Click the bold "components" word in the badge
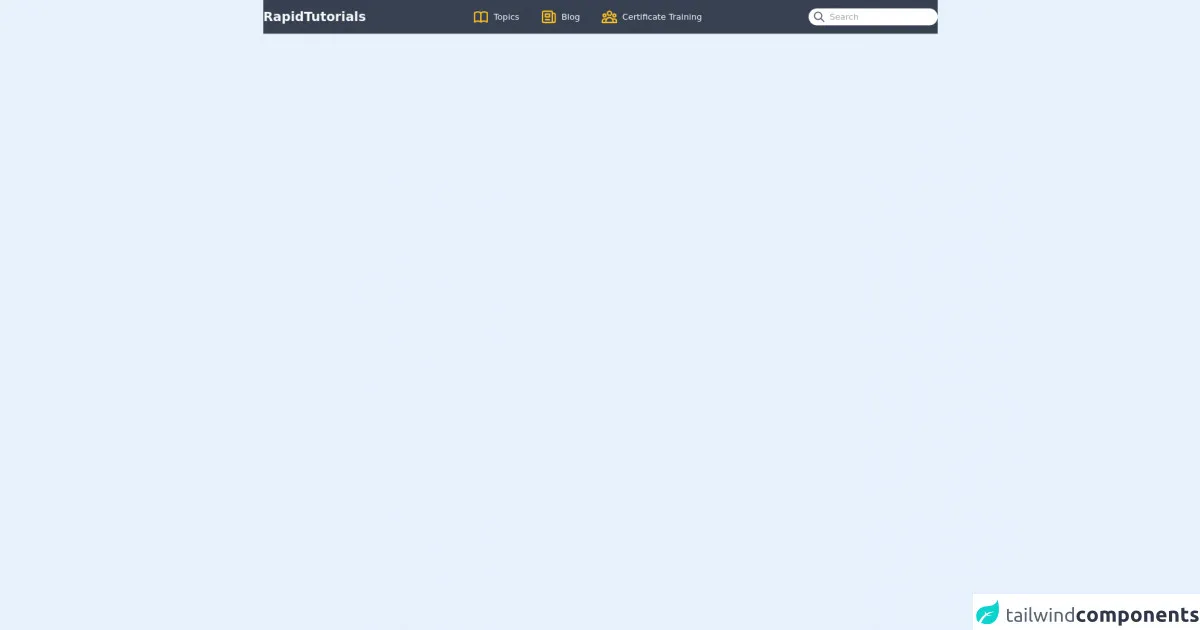The image size is (1200, 630). 1137,615
